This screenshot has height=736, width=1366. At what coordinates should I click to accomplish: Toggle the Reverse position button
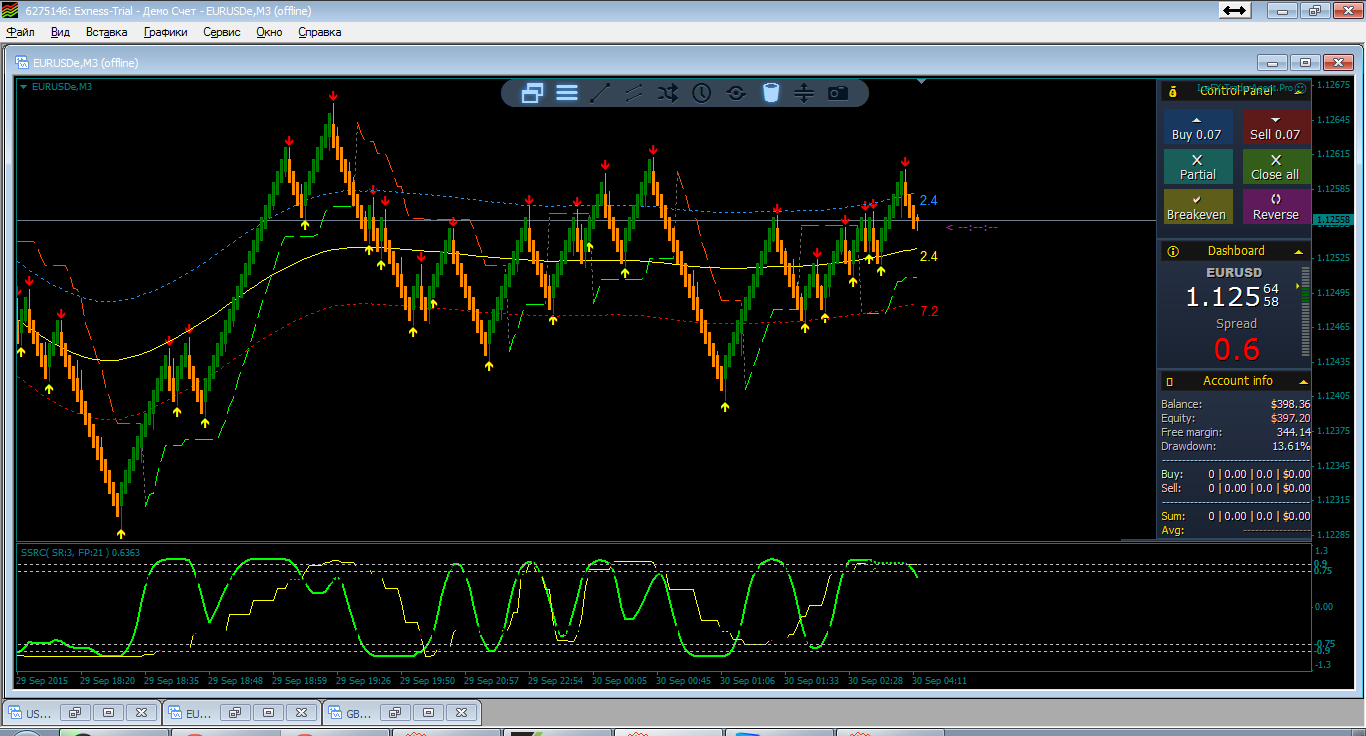point(1275,207)
